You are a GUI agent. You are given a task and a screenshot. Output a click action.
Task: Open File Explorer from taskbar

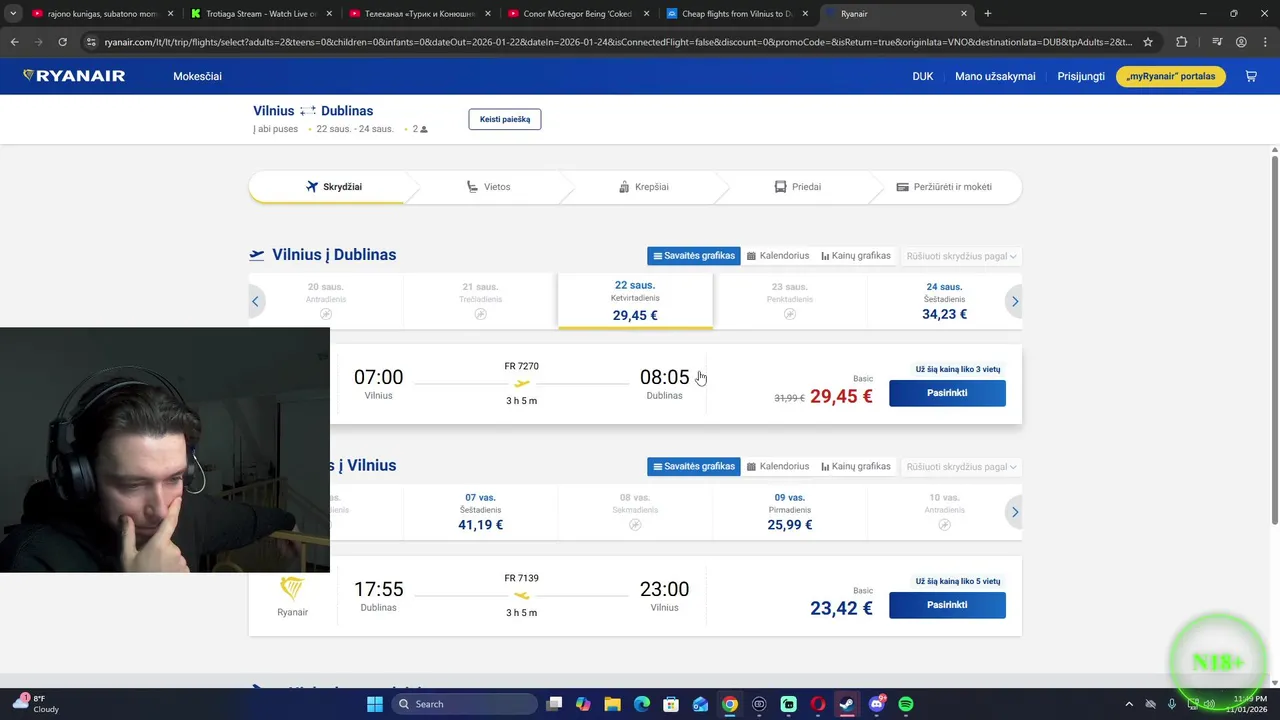click(x=612, y=704)
